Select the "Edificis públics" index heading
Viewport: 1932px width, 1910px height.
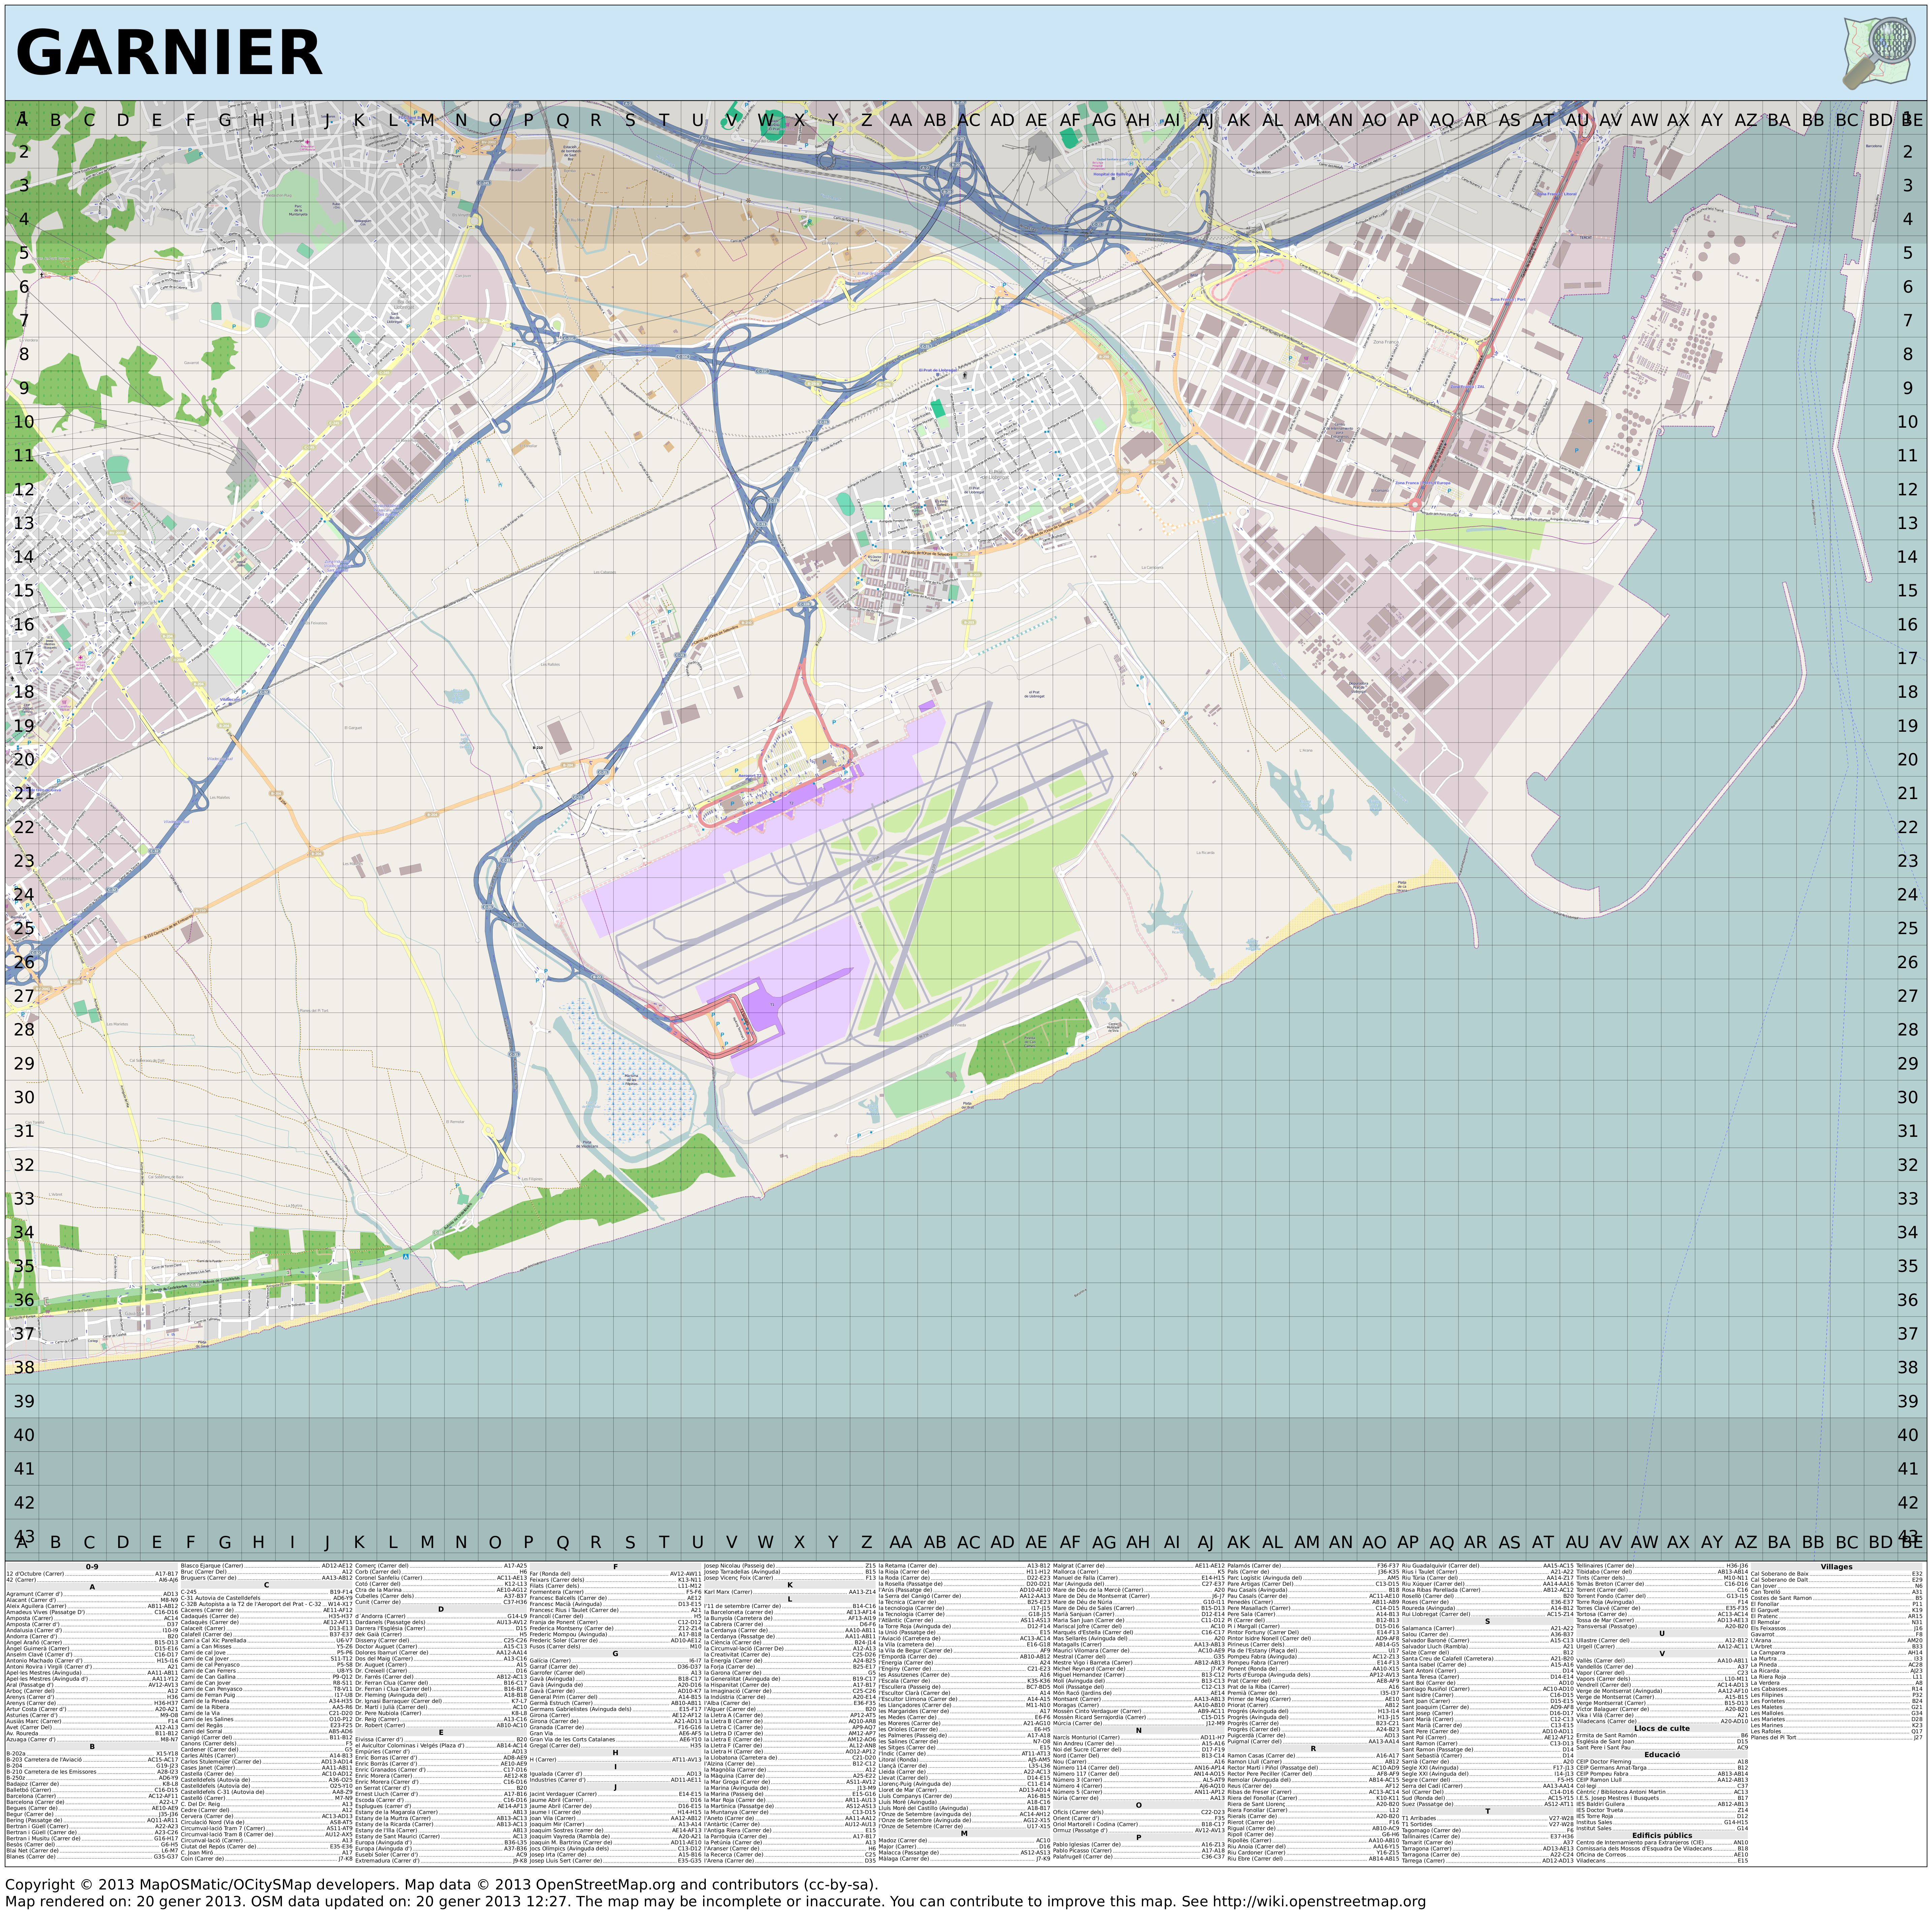coord(1662,1835)
